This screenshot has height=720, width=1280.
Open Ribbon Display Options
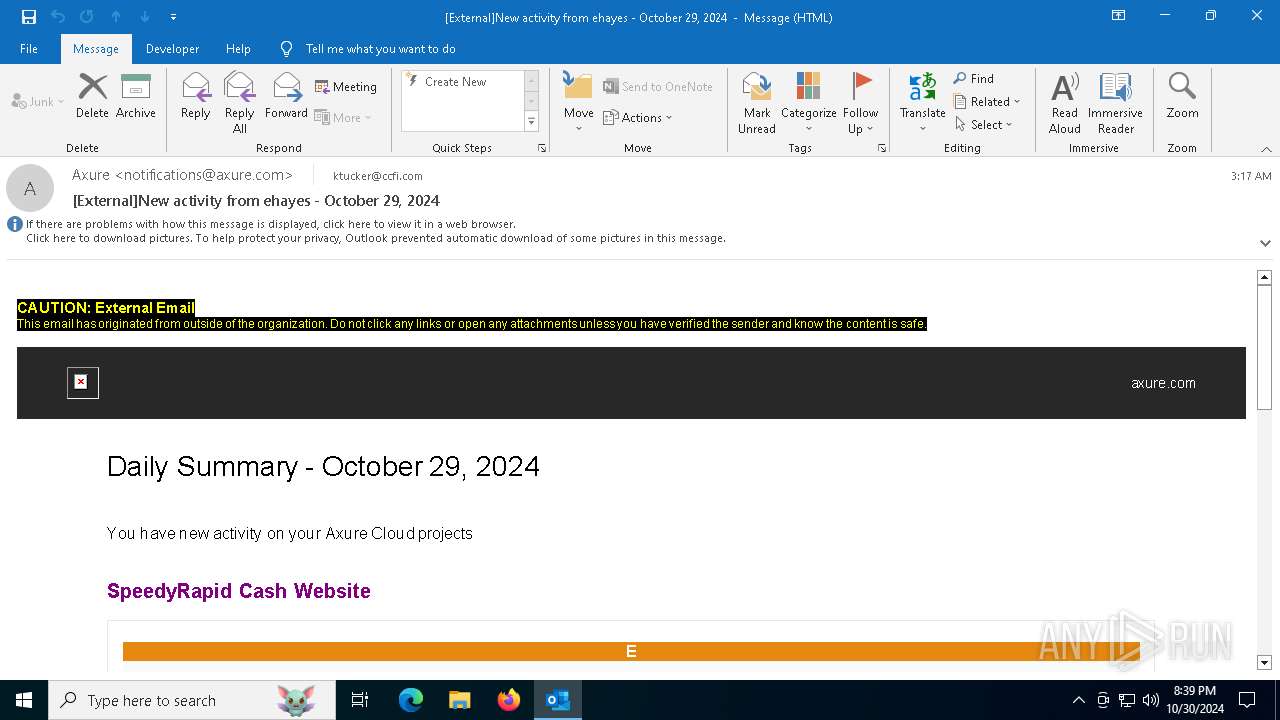(x=1119, y=16)
